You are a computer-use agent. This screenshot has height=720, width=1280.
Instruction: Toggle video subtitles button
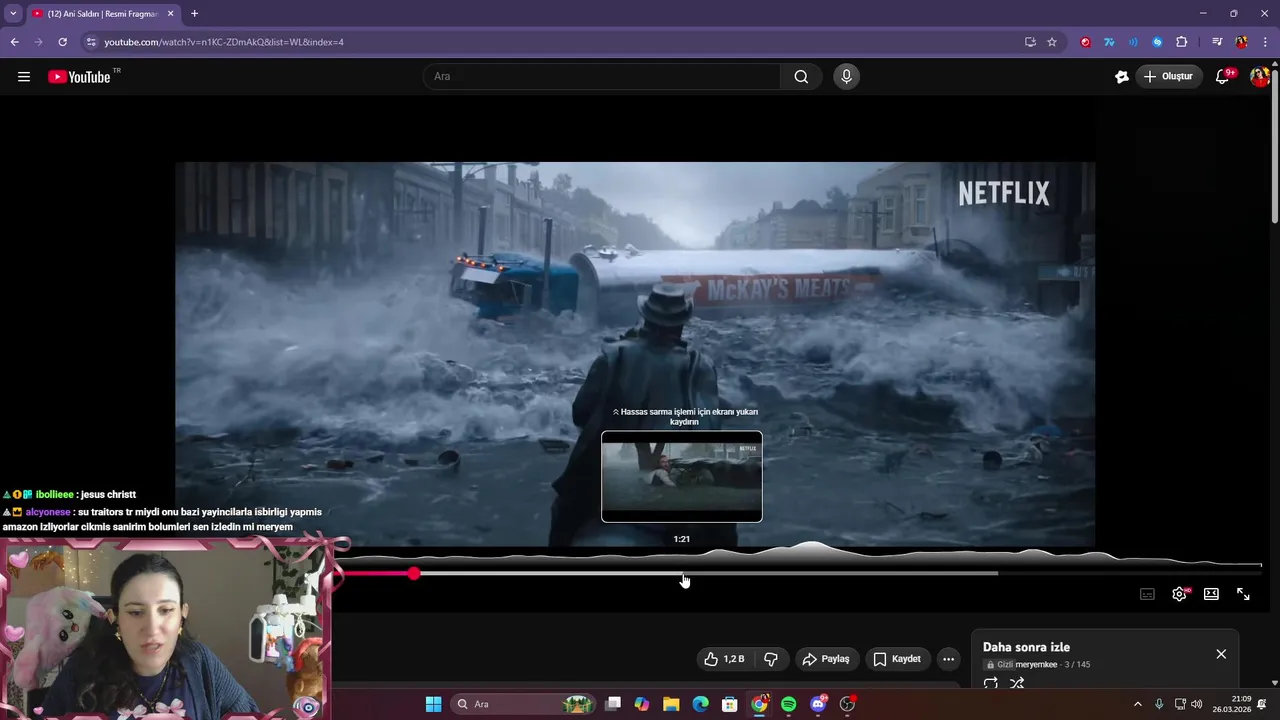pyautogui.click(x=1147, y=594)
